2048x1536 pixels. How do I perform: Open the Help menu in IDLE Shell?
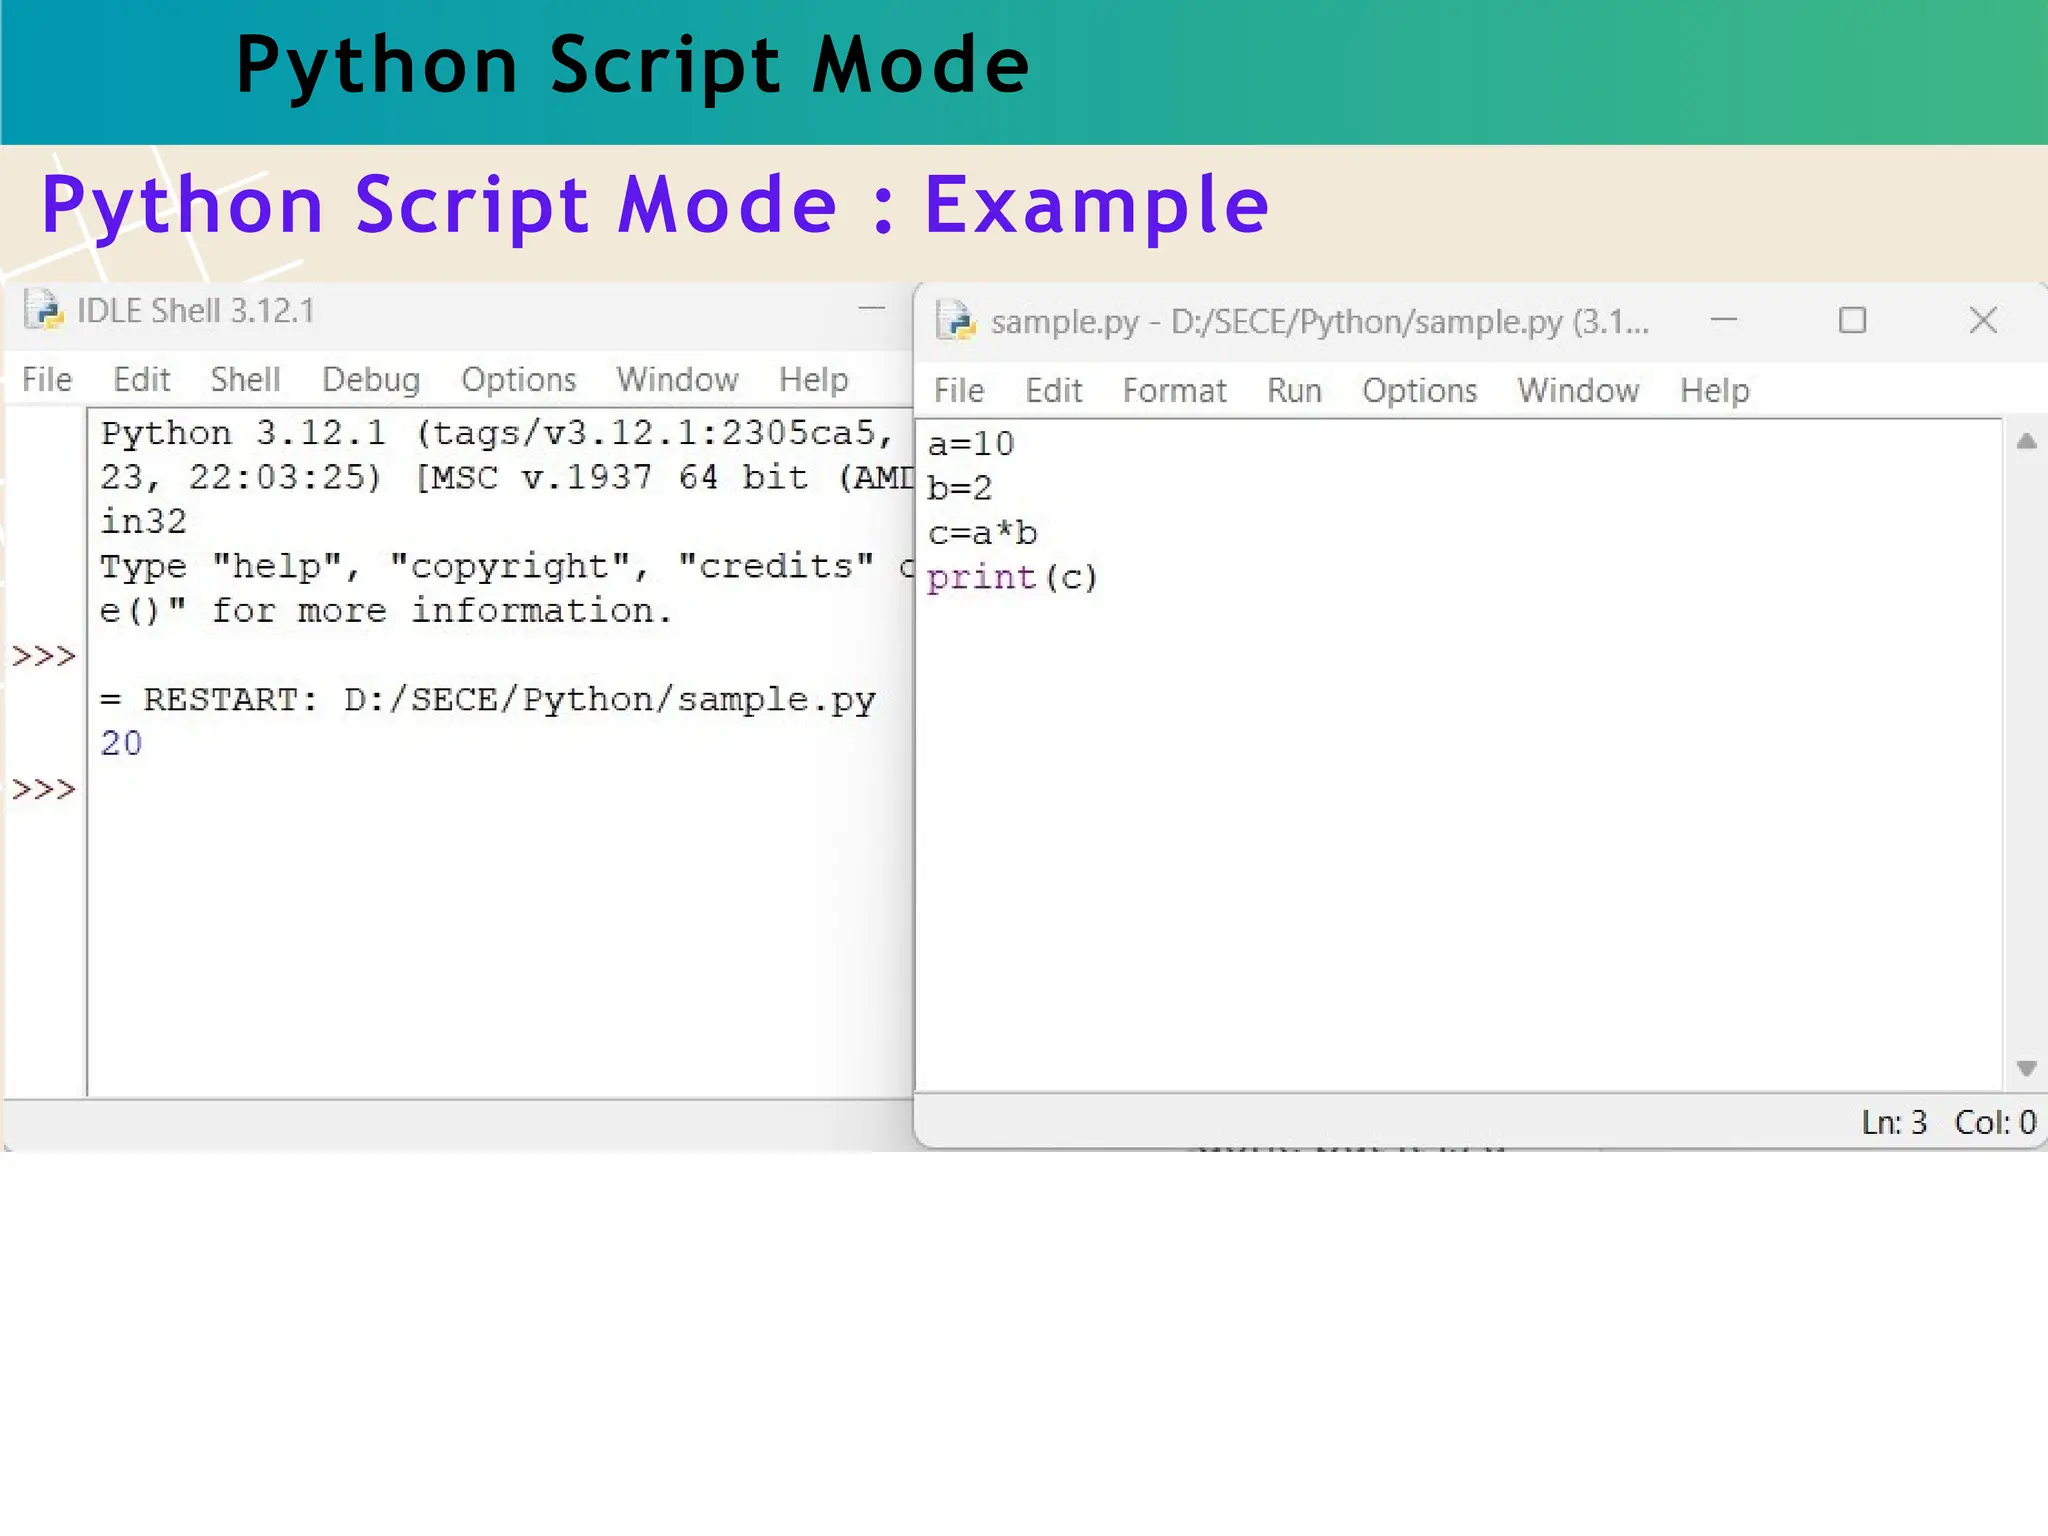tap(813, 379)
